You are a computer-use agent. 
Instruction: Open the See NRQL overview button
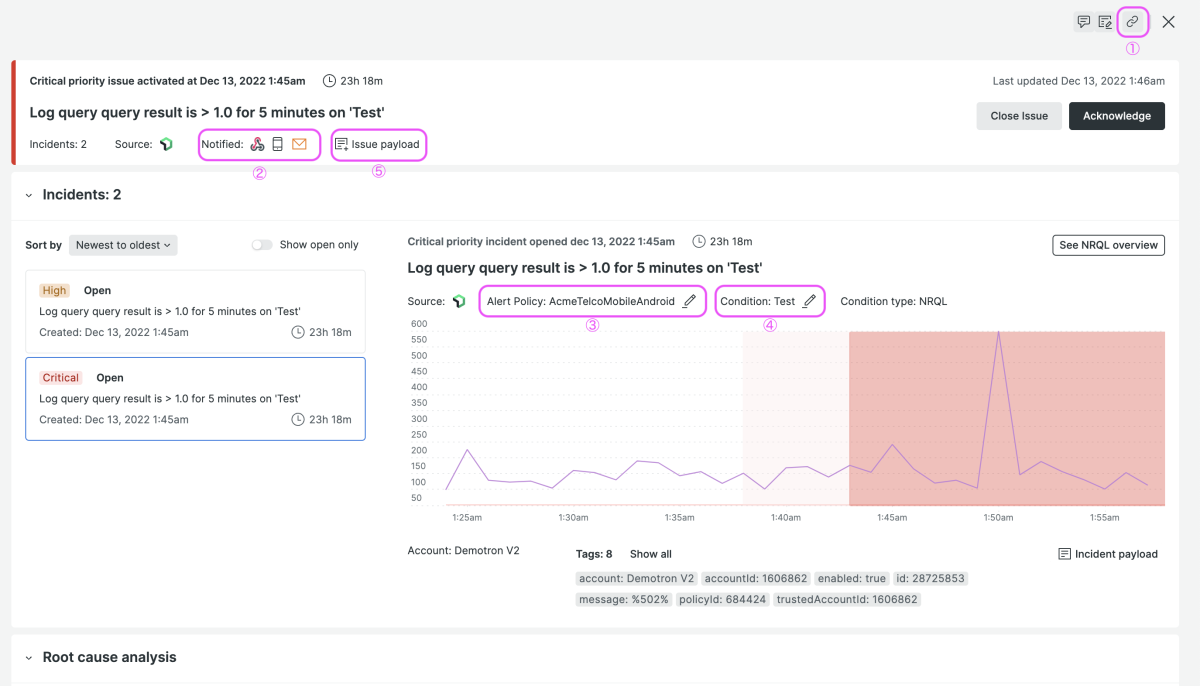tap(1108, 245)
